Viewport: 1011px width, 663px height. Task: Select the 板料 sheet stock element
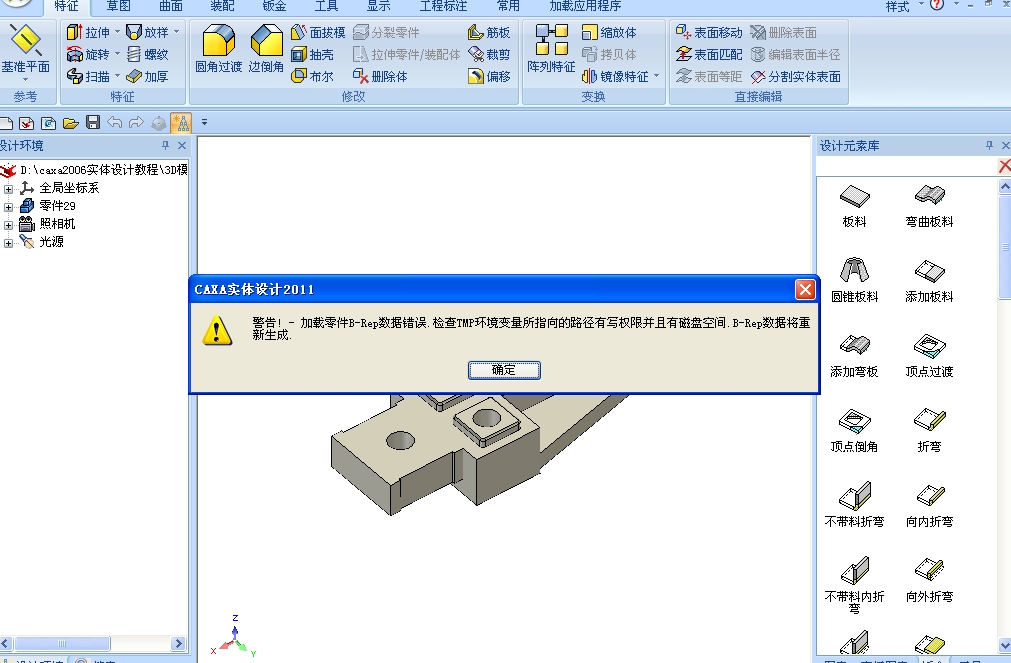854,206
